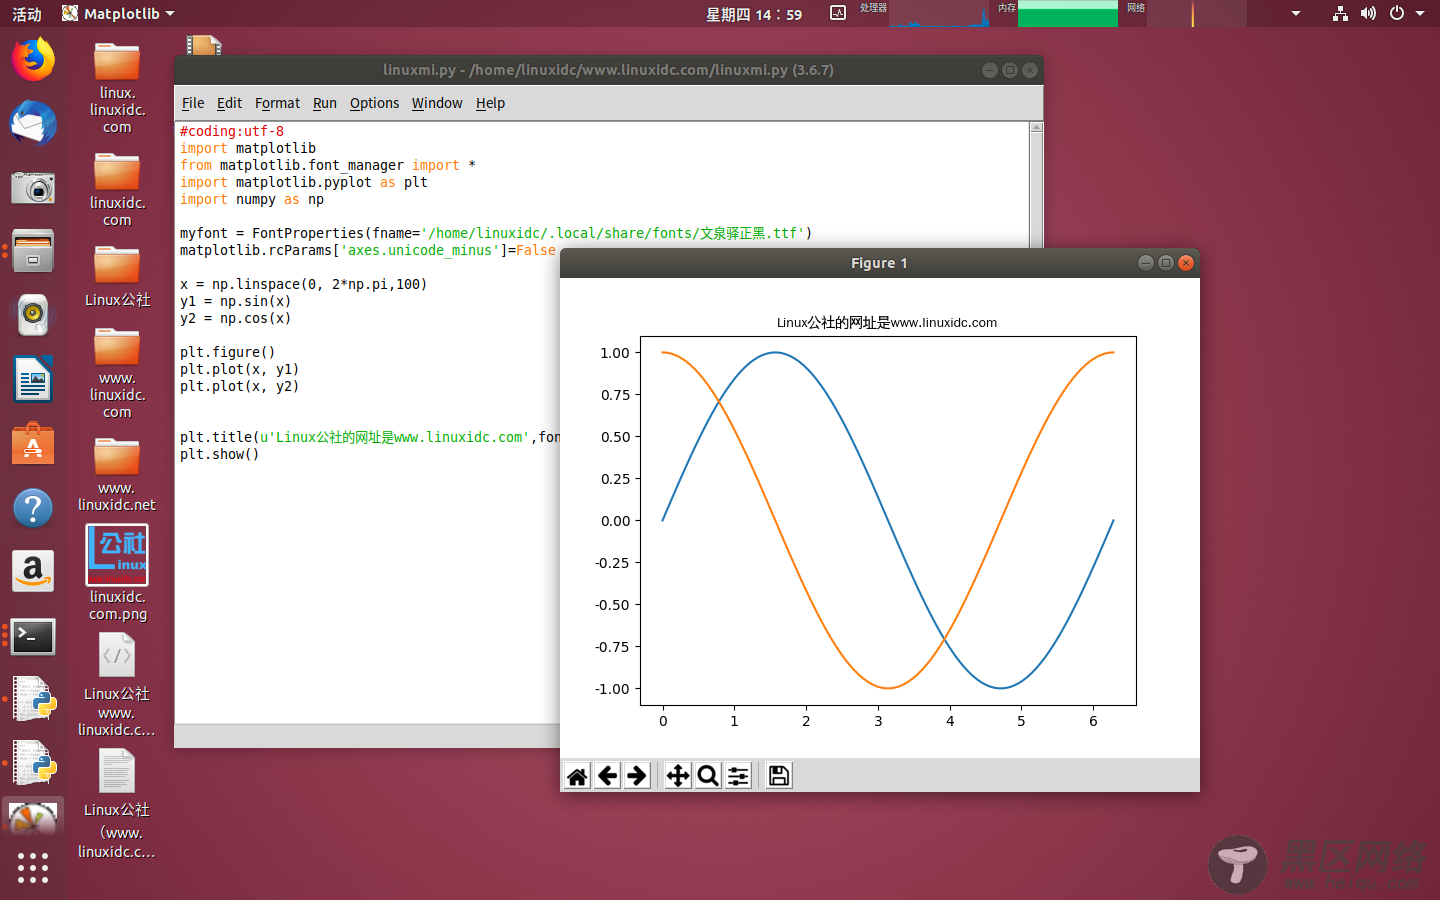
Task: Open the Window menu in IDLE
Action: pos(437,103)
